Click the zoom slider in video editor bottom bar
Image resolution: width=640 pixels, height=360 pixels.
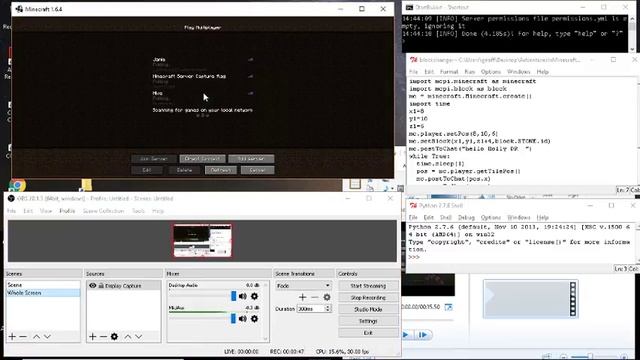pyautogui.click(x=590, y=356)
